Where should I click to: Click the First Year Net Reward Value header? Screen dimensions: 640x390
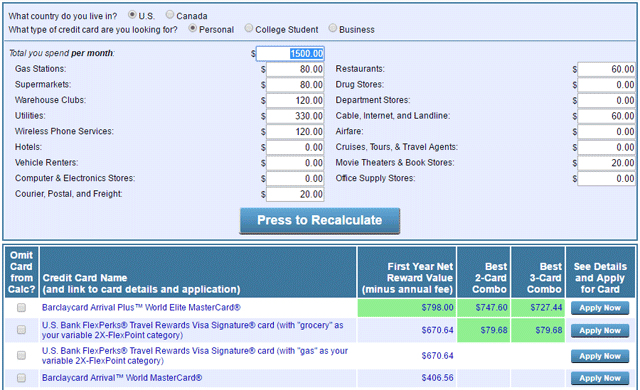click(407, 272)
